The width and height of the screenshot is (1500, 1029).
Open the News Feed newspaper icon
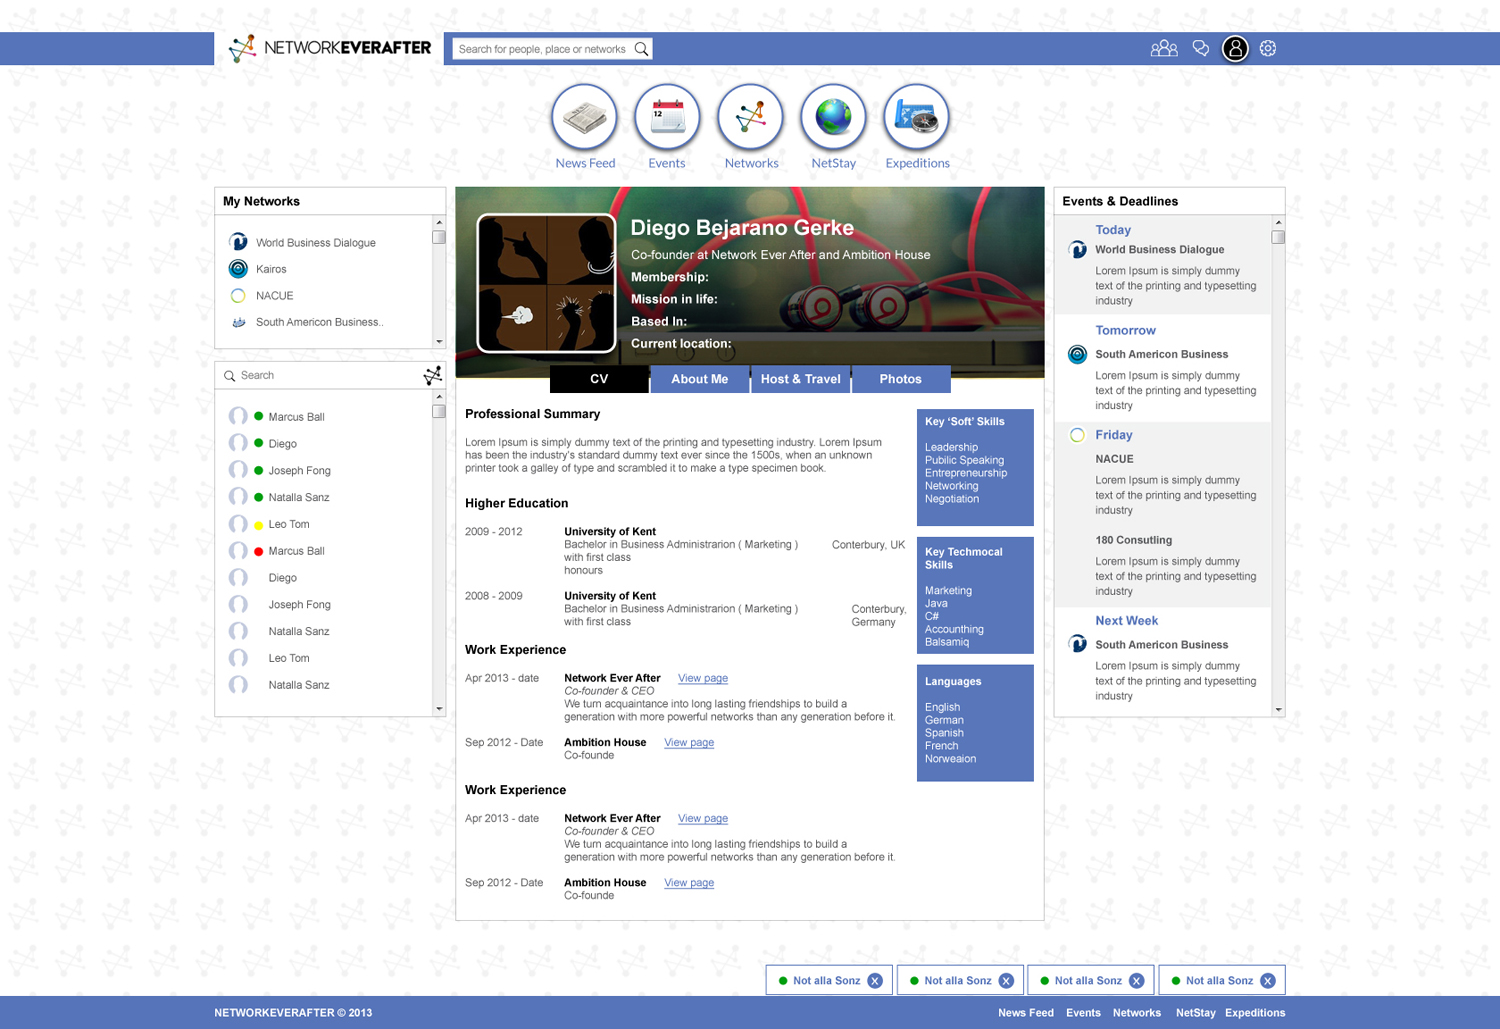(585, 118)
